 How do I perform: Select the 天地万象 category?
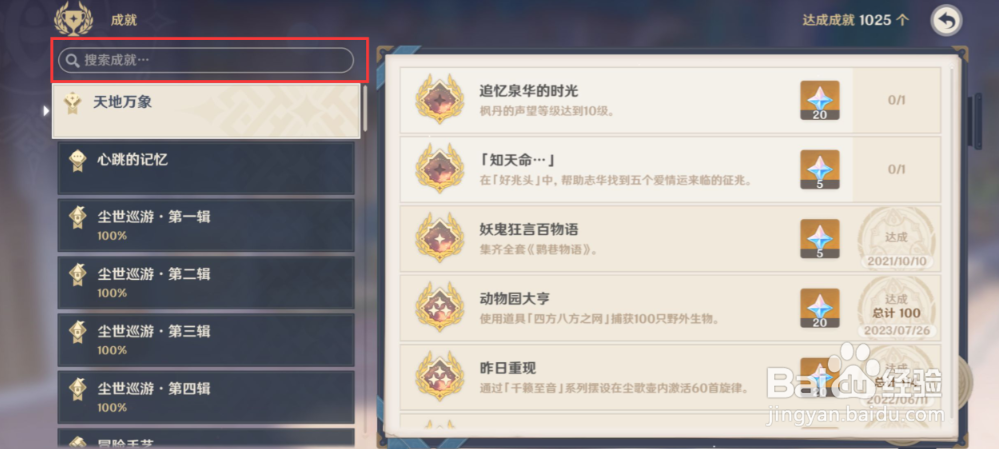point(206,111)
